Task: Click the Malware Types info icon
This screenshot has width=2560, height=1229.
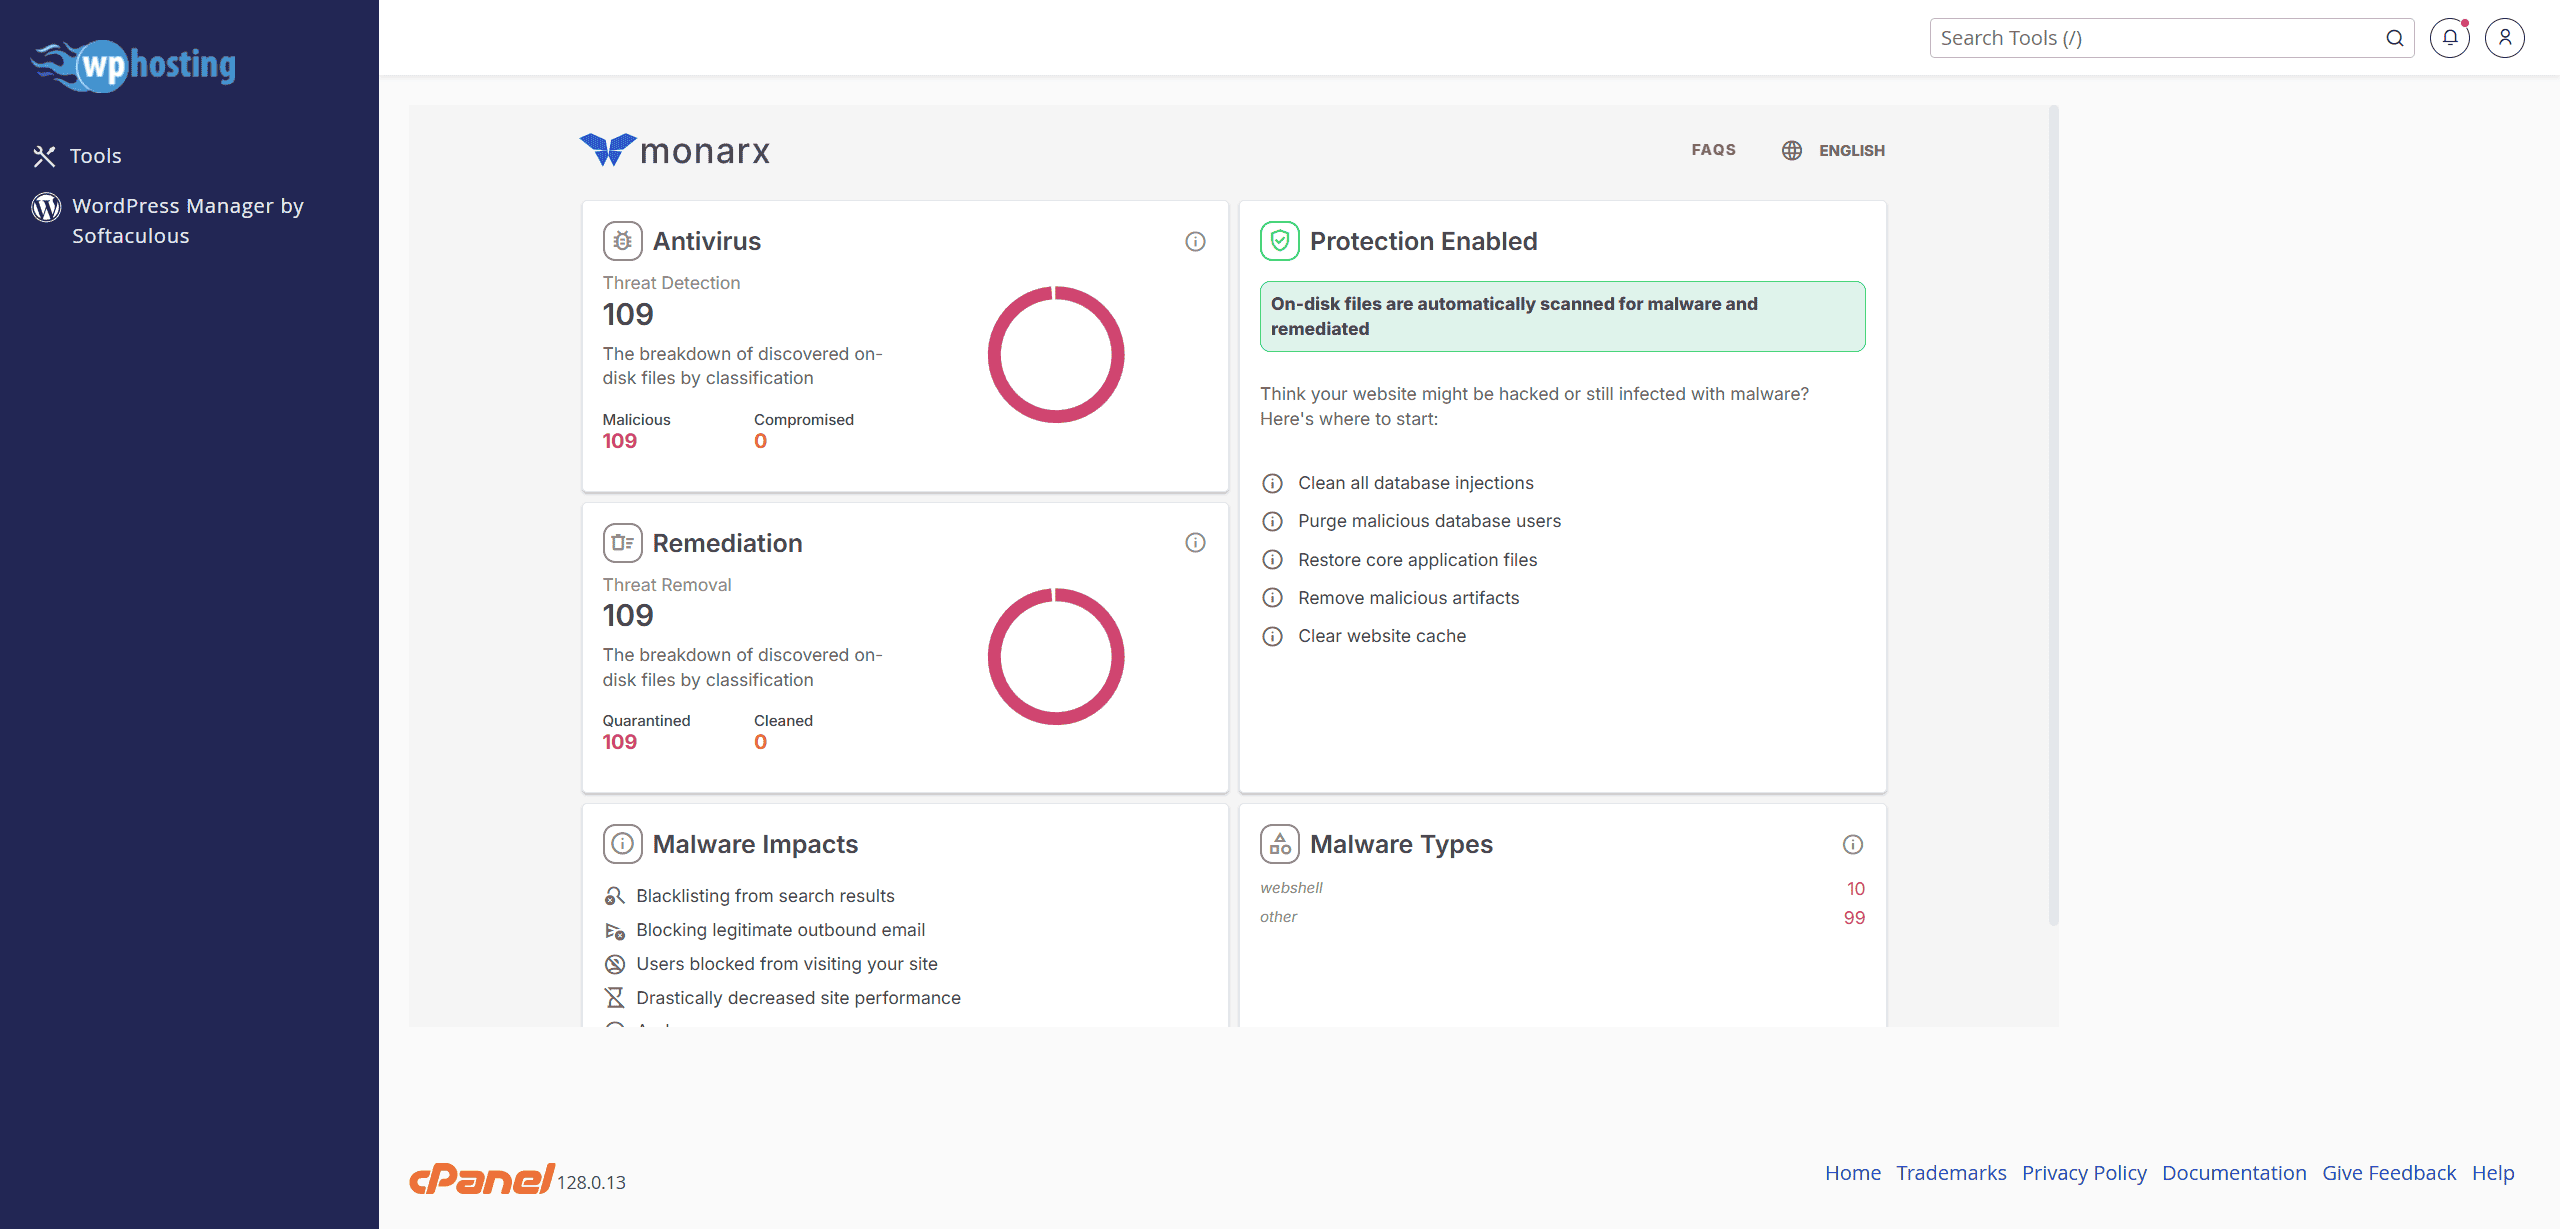Action: [1852, 844]
